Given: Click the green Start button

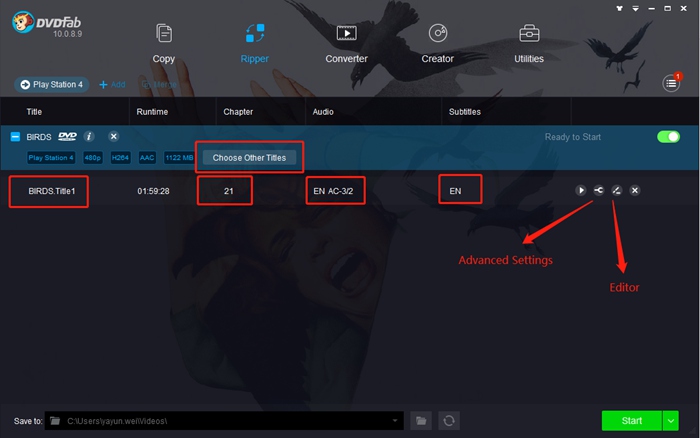Looking at the screenshot, I should point(632,421).
